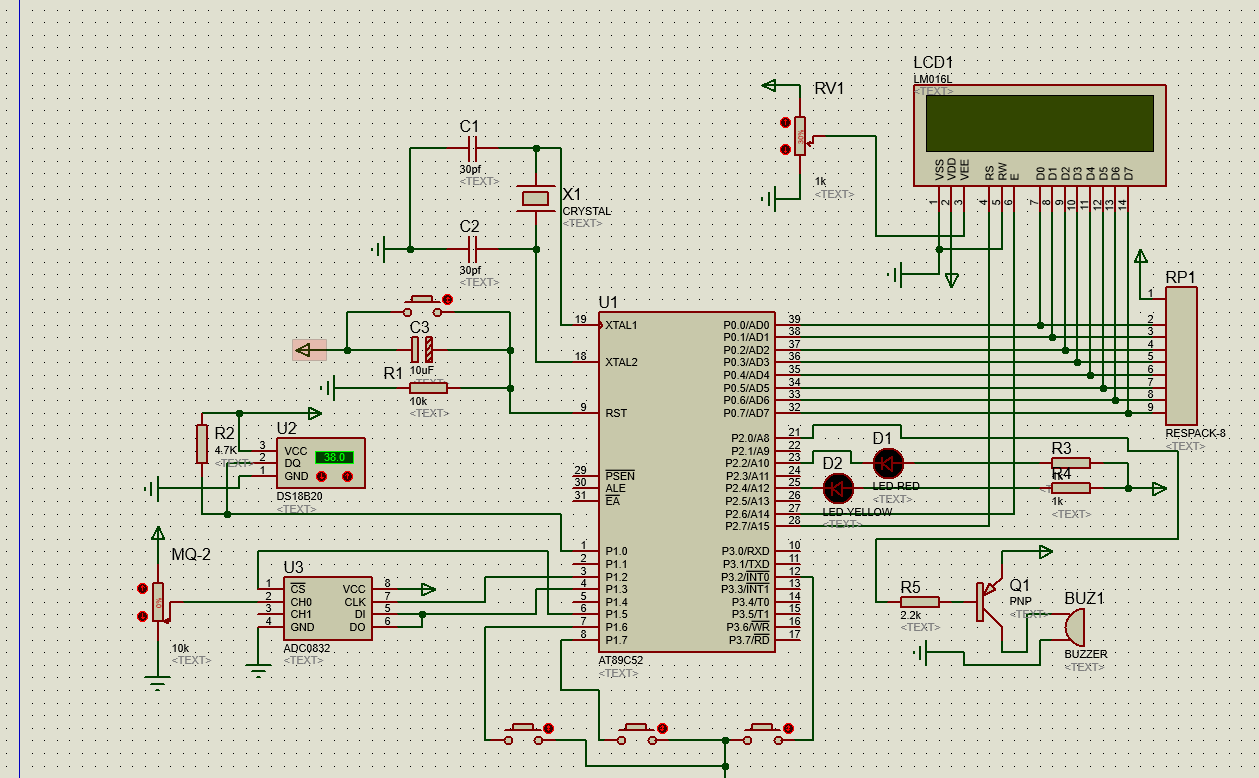
Task: Click RV1 increase arrow button
Action: coord(785,123)
